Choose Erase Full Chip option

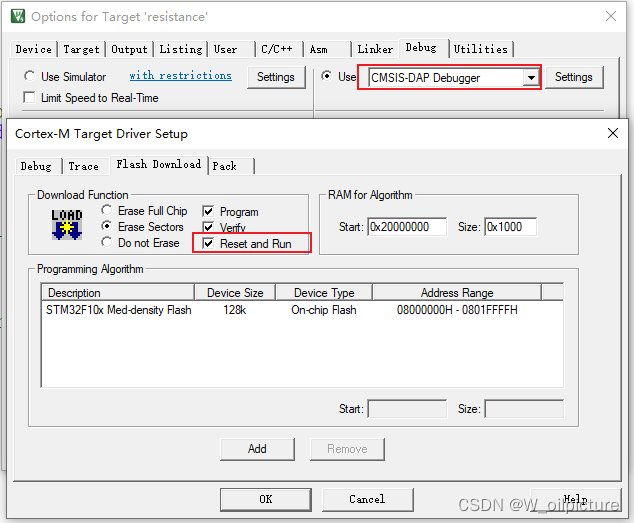coord(106,210)
